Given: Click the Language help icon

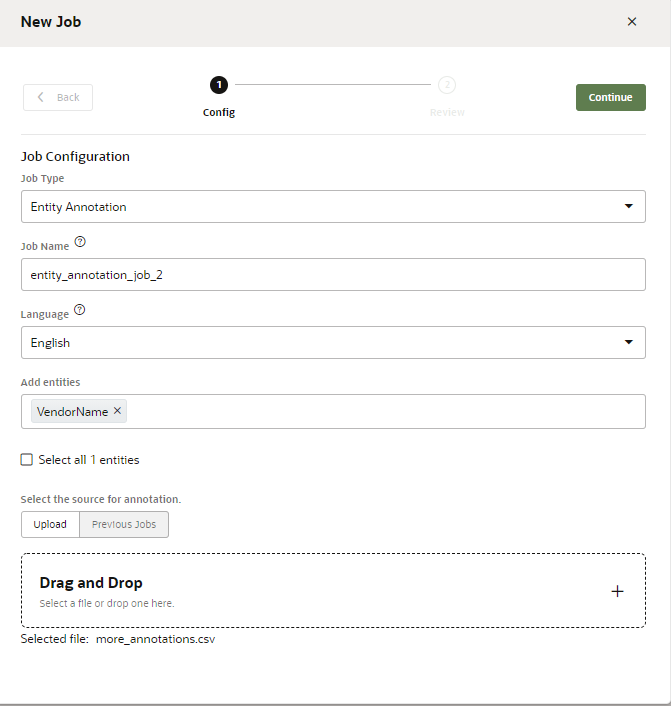Looking at the screenshot, I should tap(80, 310).
